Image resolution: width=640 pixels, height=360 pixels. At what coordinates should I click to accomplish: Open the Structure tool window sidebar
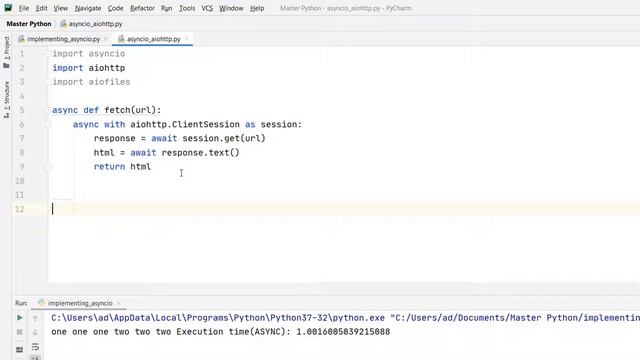point(7,100)
